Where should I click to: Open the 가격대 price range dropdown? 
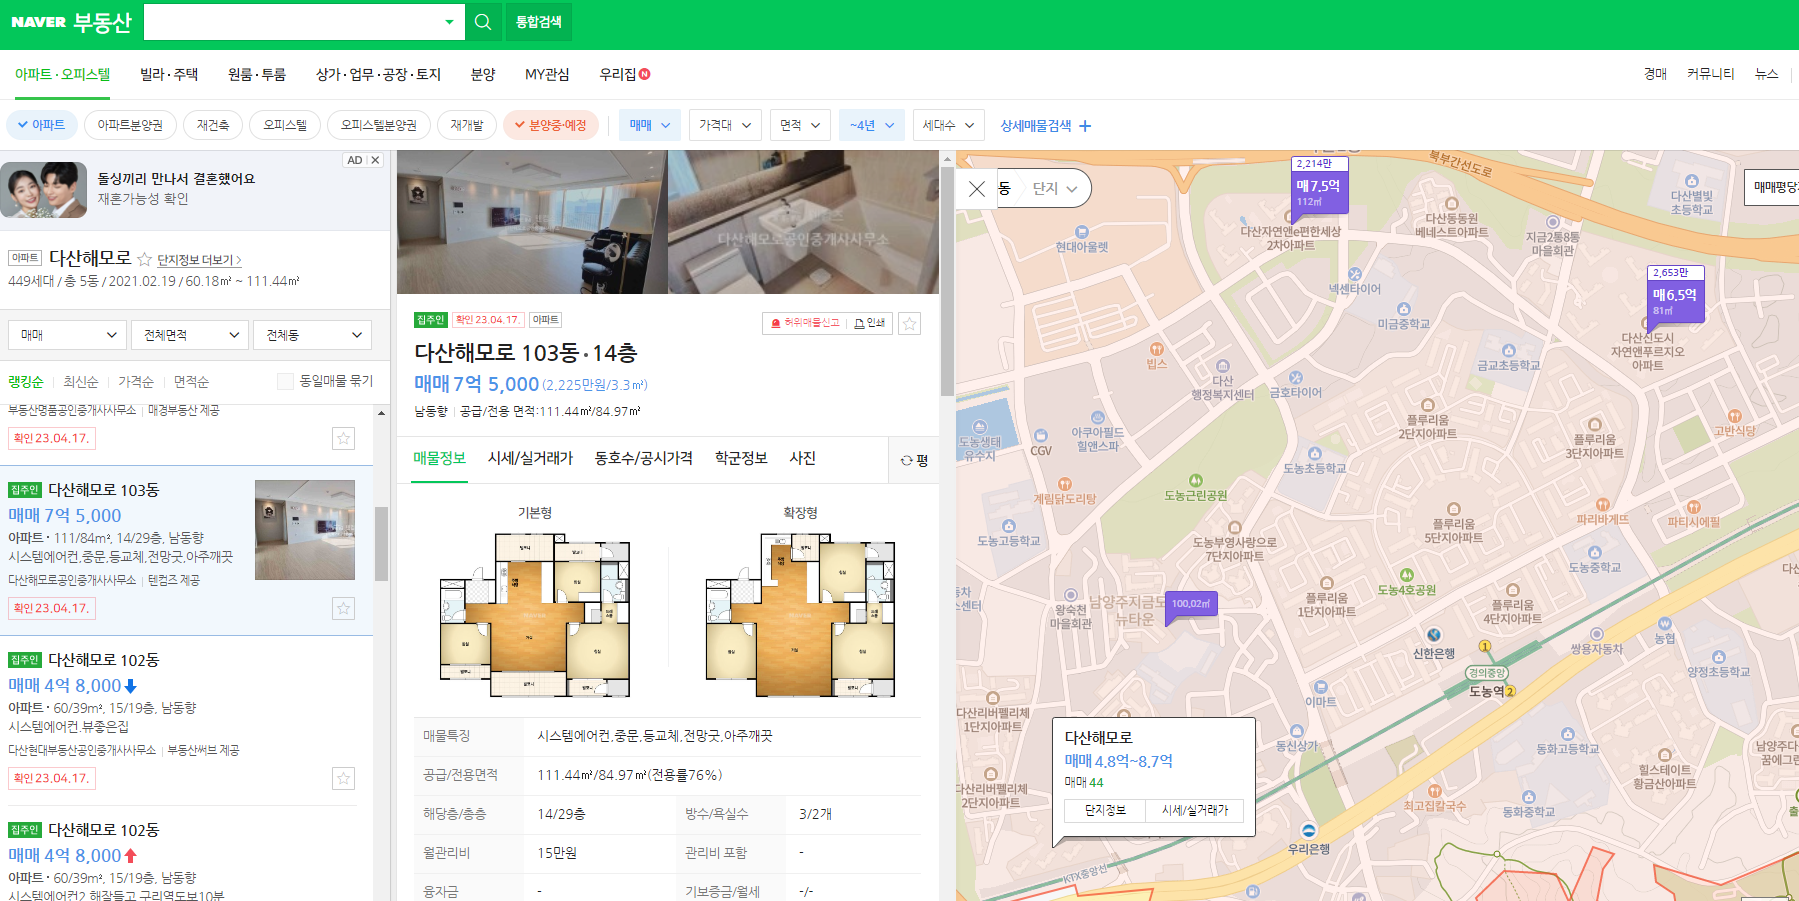[x=725, y=125]
